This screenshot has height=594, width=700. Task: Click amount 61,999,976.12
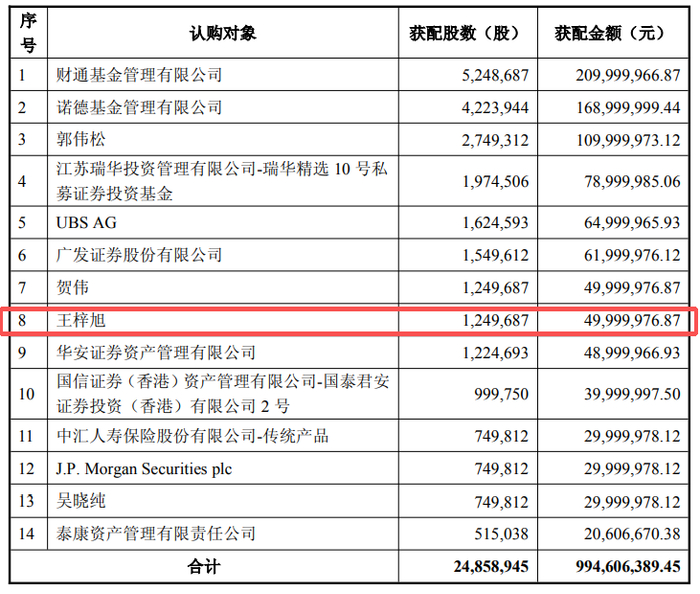pos(633,255)
